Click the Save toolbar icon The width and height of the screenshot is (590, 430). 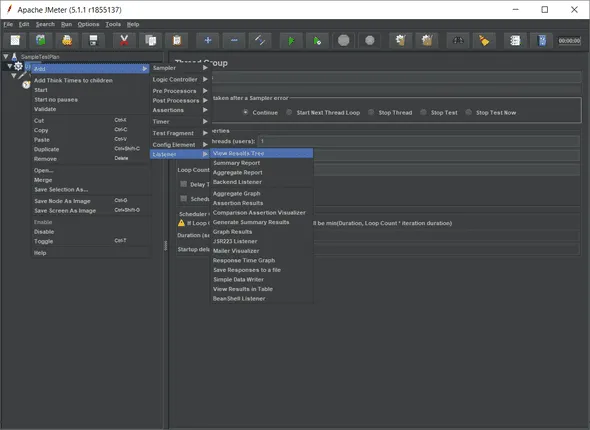tap(93, 40)
